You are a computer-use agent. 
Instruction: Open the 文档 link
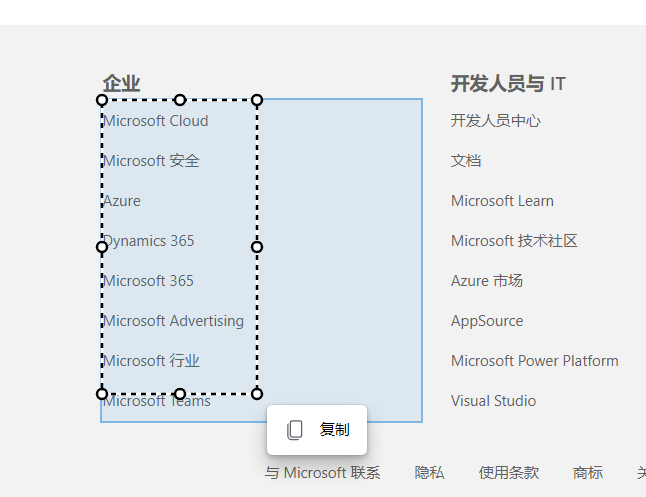click(x=466, y=161)
